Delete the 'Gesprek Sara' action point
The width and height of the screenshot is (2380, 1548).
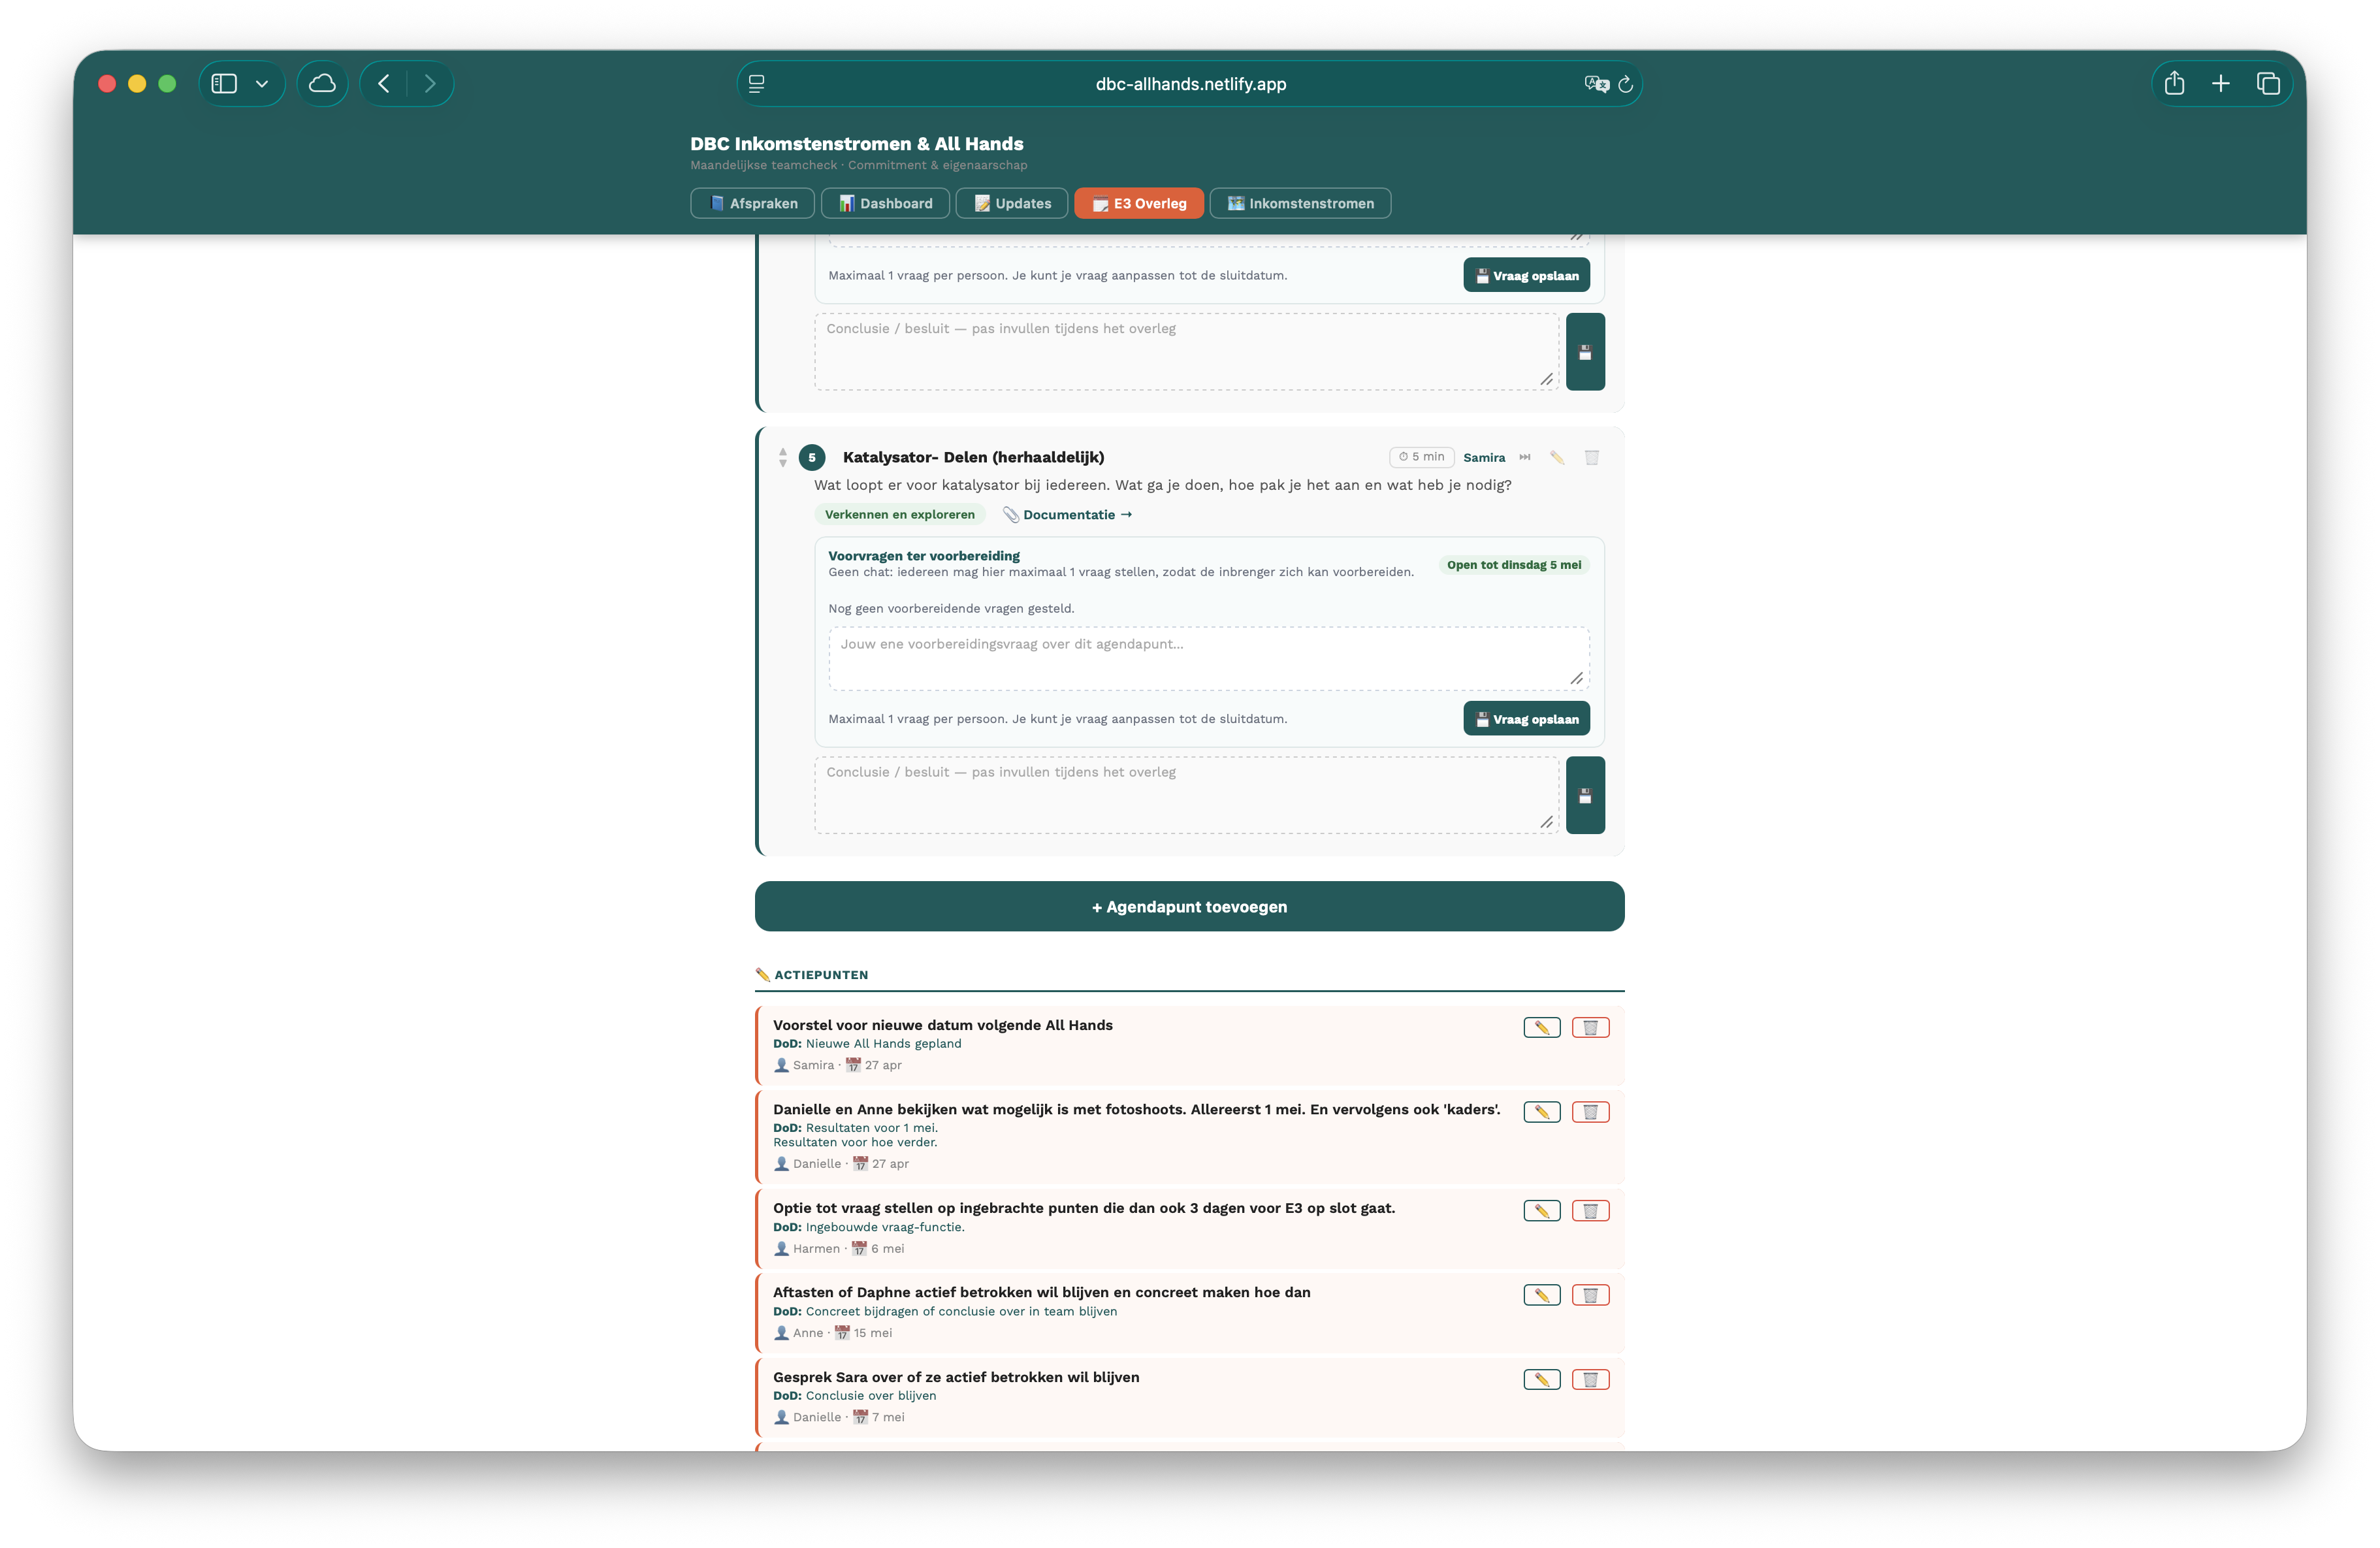(1592, 1379)
